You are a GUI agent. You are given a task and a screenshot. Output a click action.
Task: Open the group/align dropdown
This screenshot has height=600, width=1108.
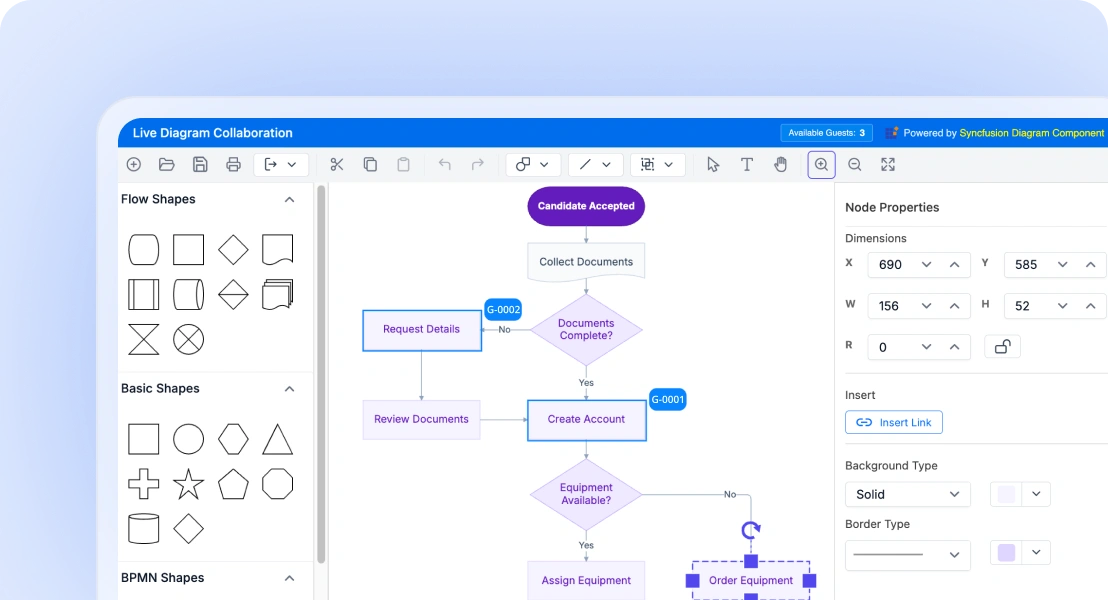657,165
